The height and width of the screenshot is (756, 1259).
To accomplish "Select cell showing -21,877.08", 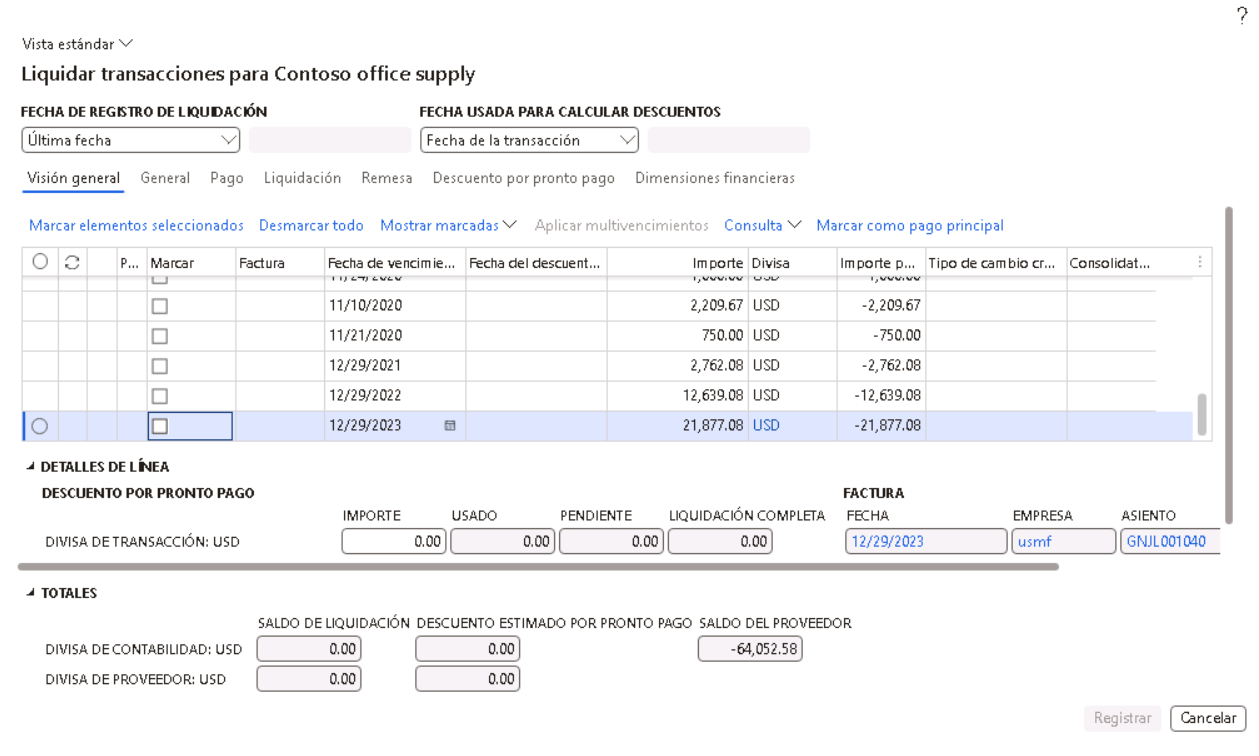I will pyautogui.click(x=881, y=426).
